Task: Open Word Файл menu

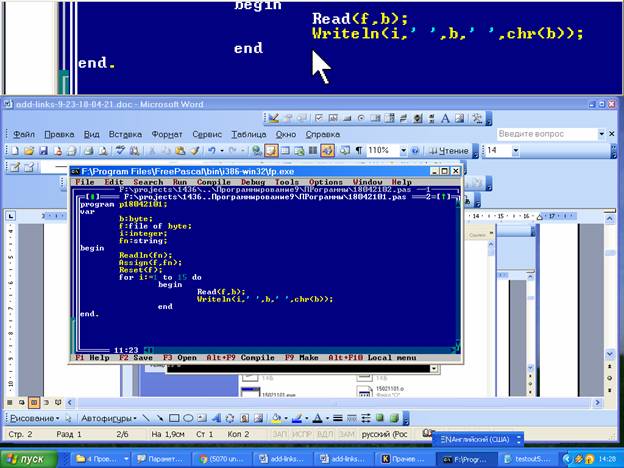Action: click(x=24, y=135)
